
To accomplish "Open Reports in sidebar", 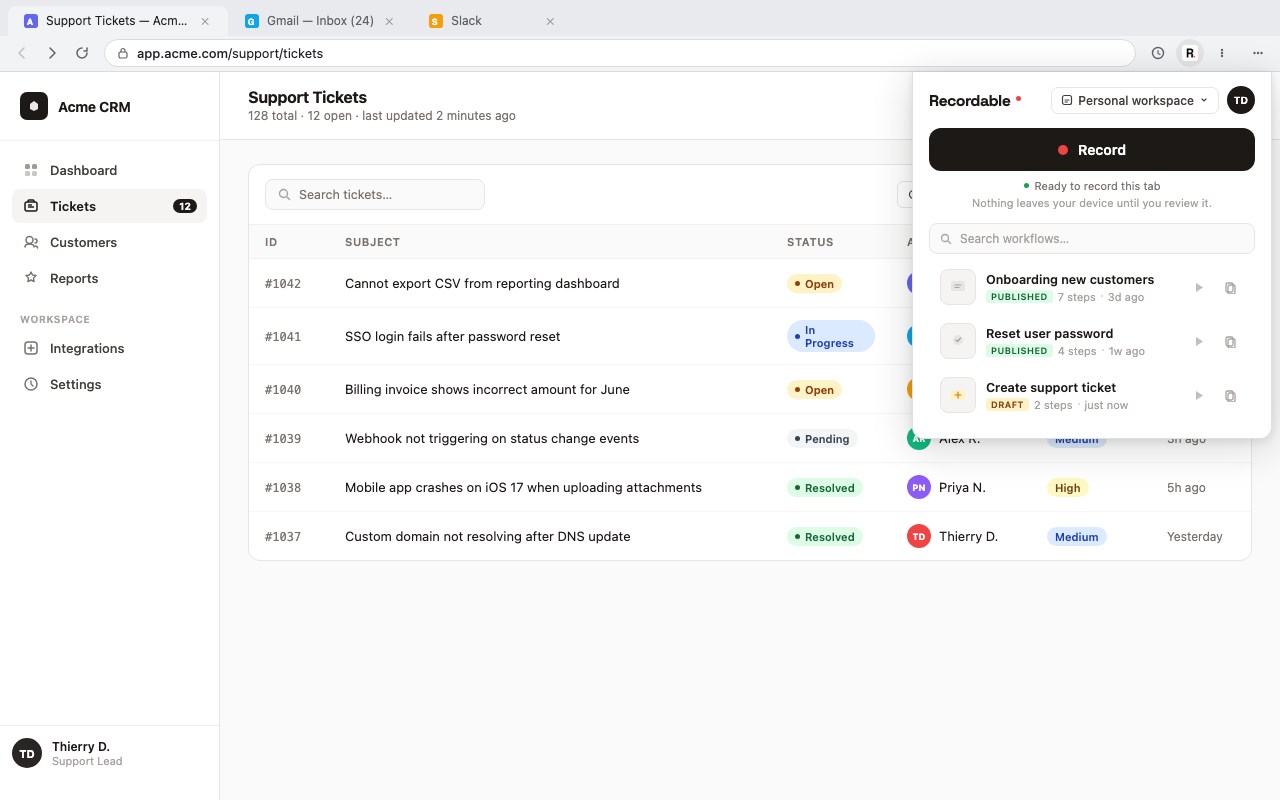I will pos(109,278).
